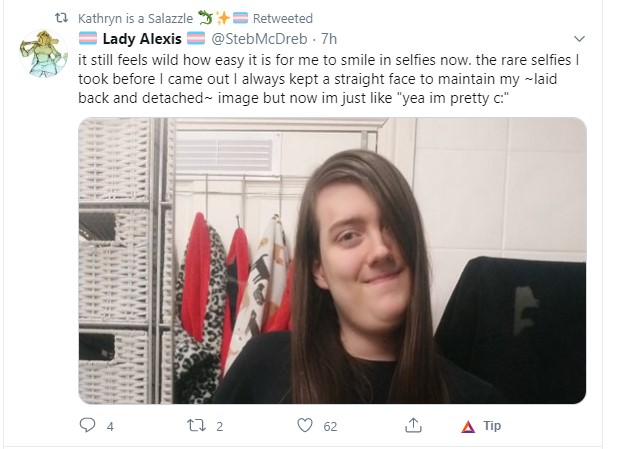Open the share upload icon
The image size is (628, 449).
click(x=413, y=425)
